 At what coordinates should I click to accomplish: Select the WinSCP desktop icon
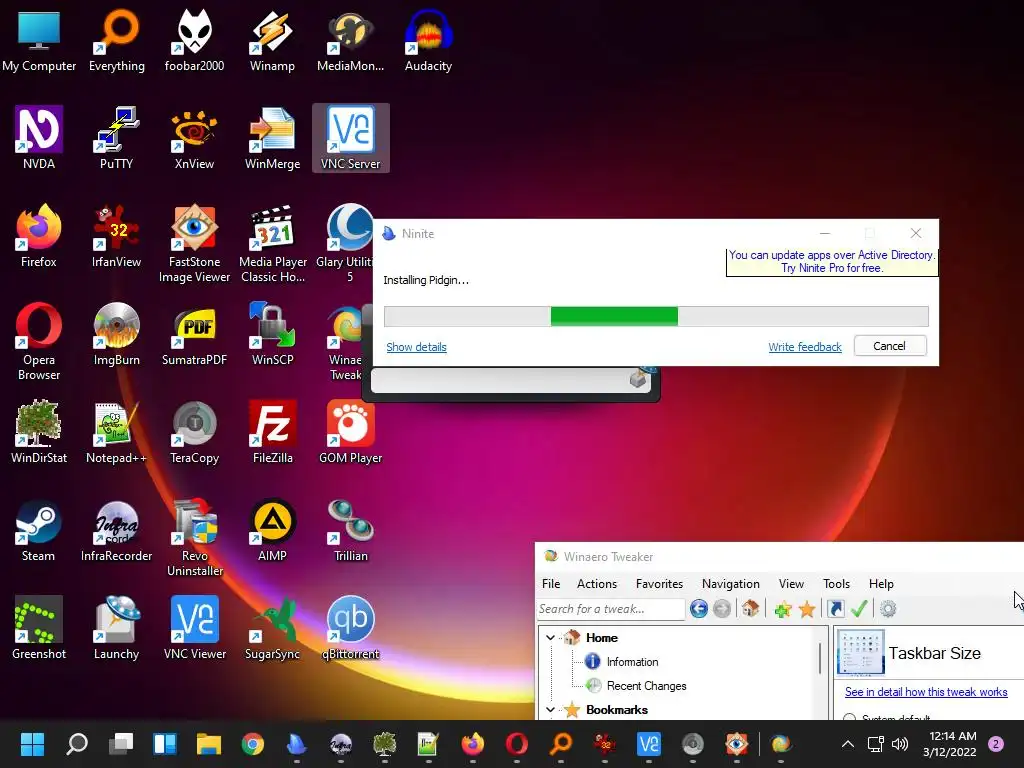click(x=272, y=334)
